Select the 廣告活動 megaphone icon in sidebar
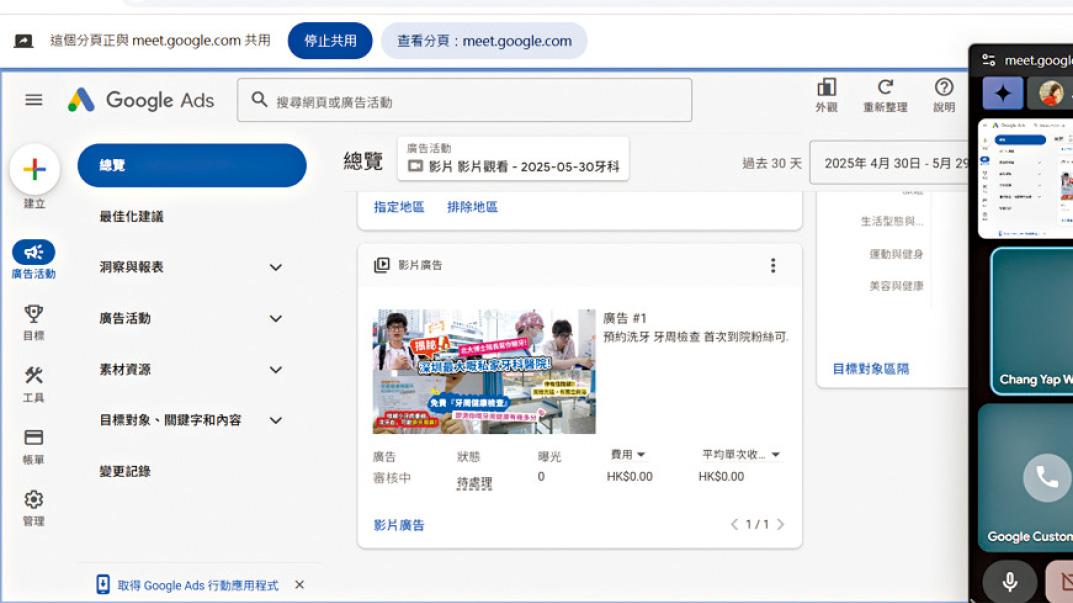1073x603 pixels. [x=36, y=250]
